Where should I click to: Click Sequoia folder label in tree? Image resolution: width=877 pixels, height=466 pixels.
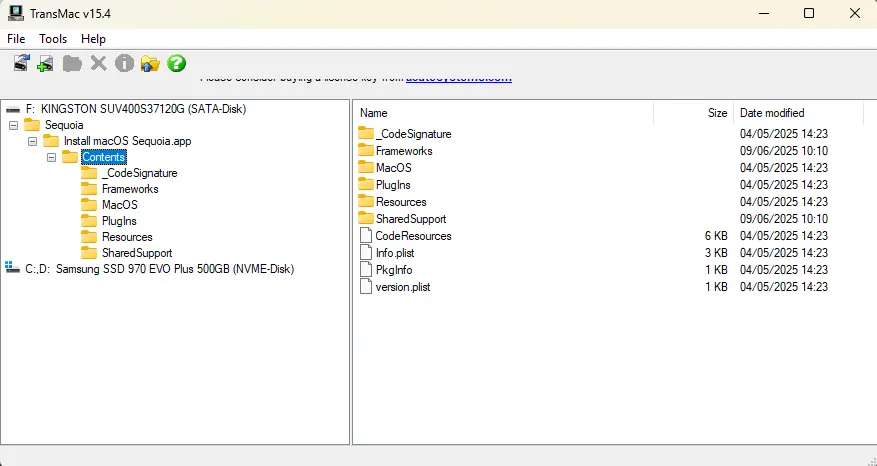(64, 125)
